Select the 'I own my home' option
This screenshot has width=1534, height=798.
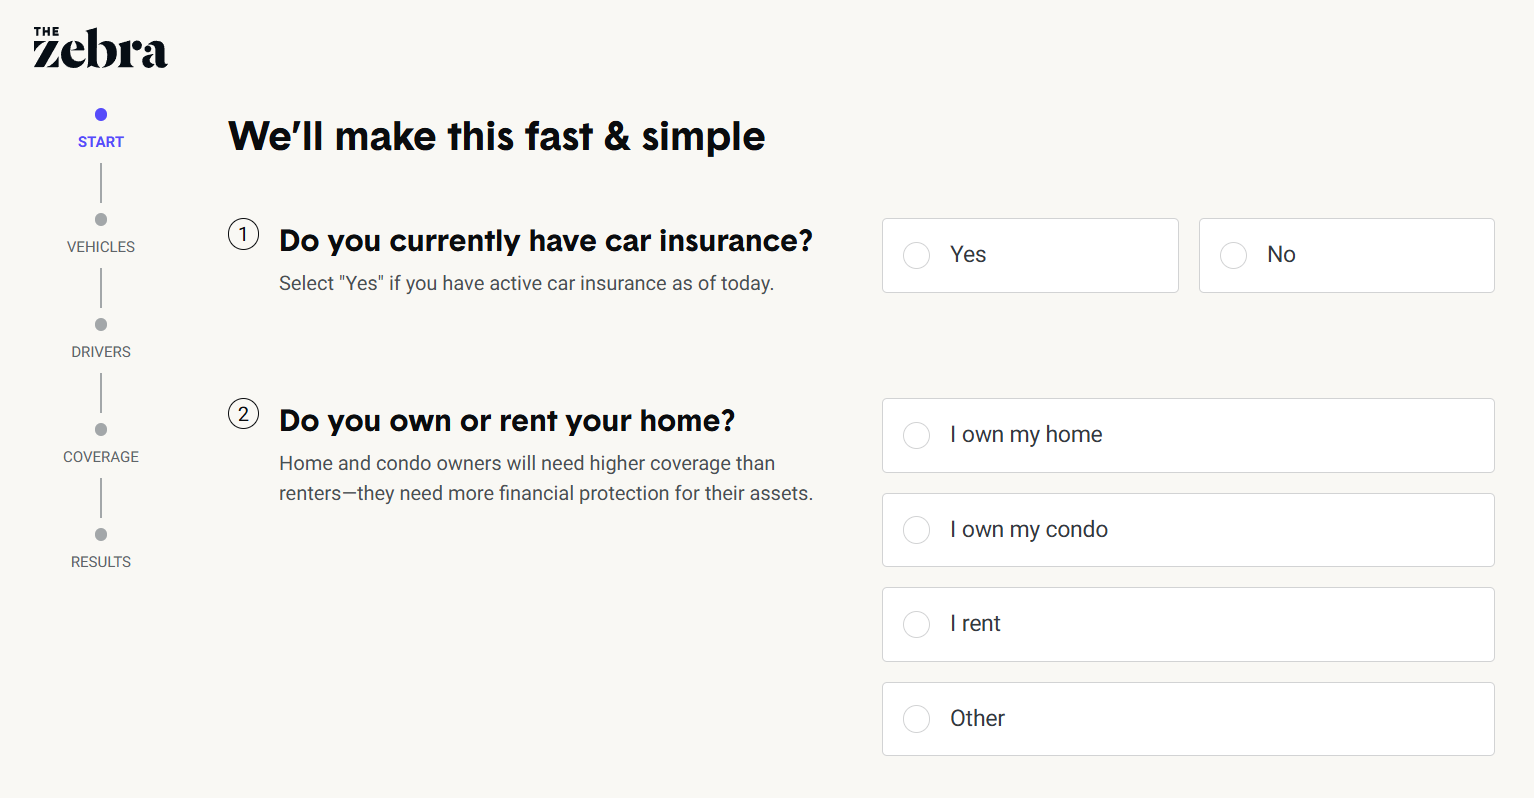point(1187,435)
